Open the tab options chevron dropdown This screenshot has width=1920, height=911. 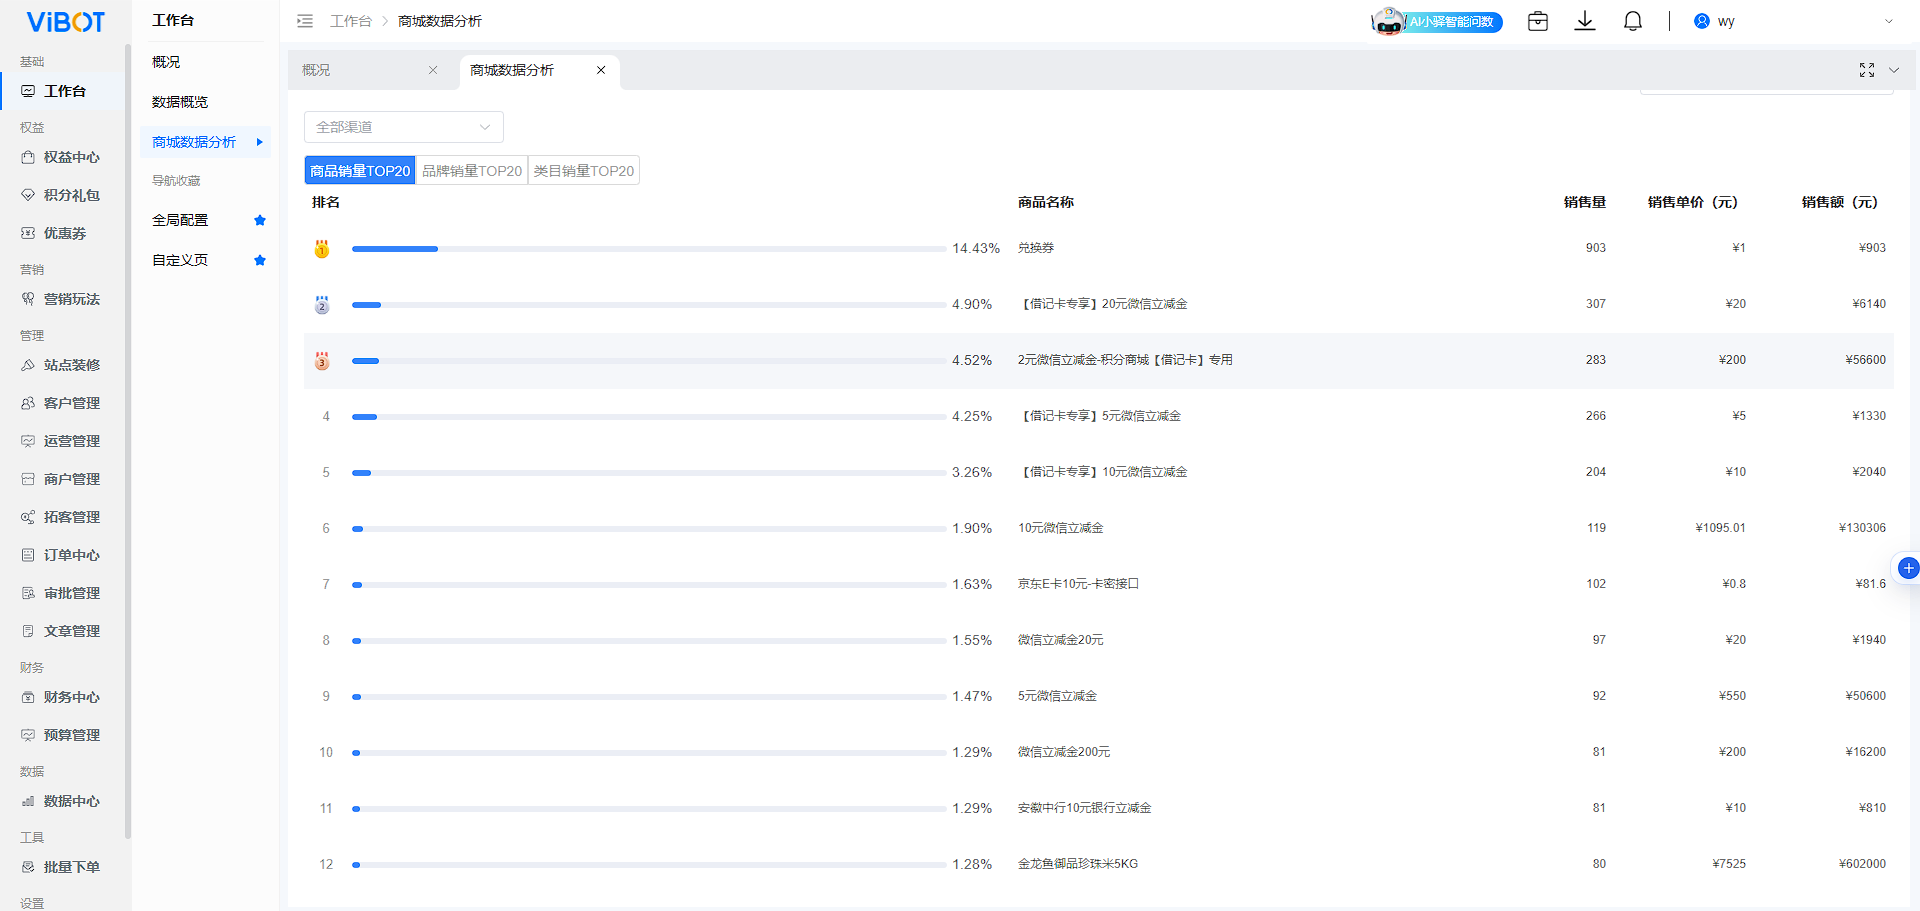click(1893, 70)
